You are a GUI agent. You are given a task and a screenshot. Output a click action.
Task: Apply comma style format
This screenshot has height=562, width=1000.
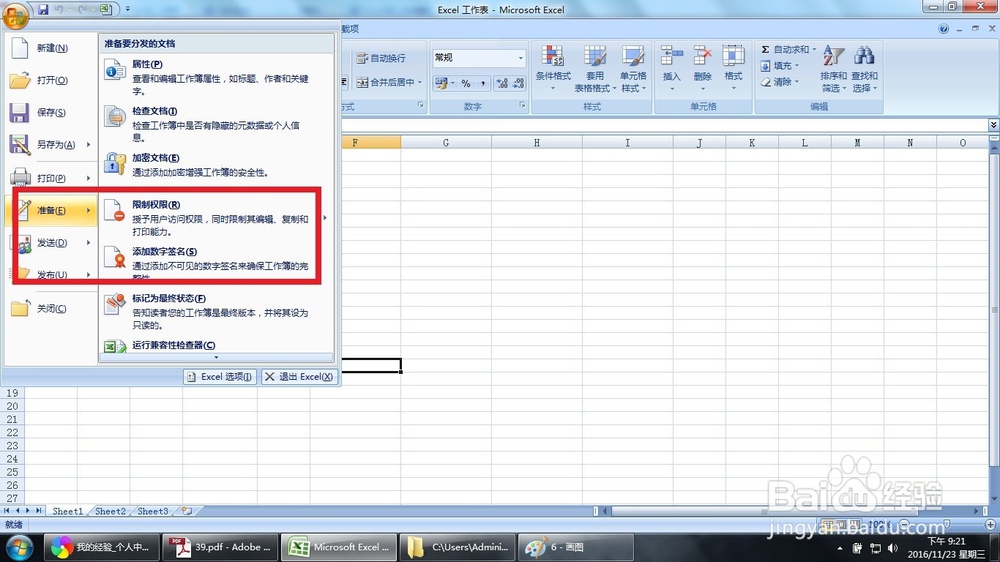pyautogui.click(x=483, y=84)
